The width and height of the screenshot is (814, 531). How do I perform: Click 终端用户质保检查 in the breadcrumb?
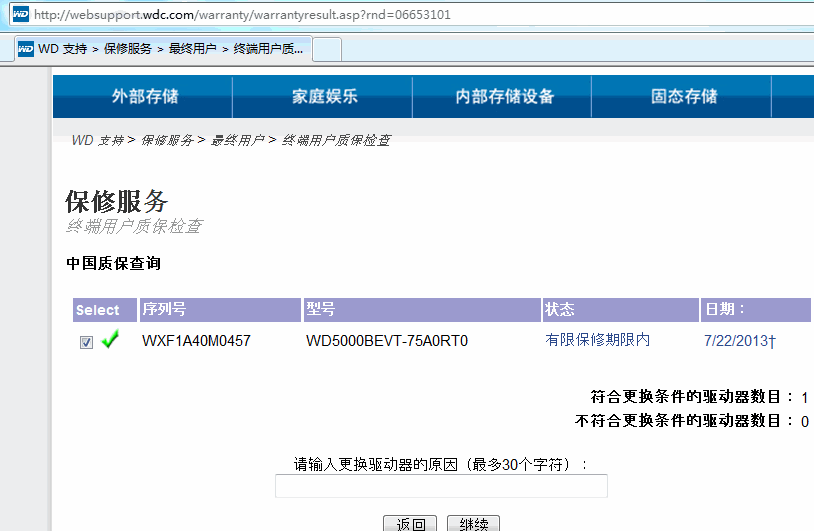point(336,141)
